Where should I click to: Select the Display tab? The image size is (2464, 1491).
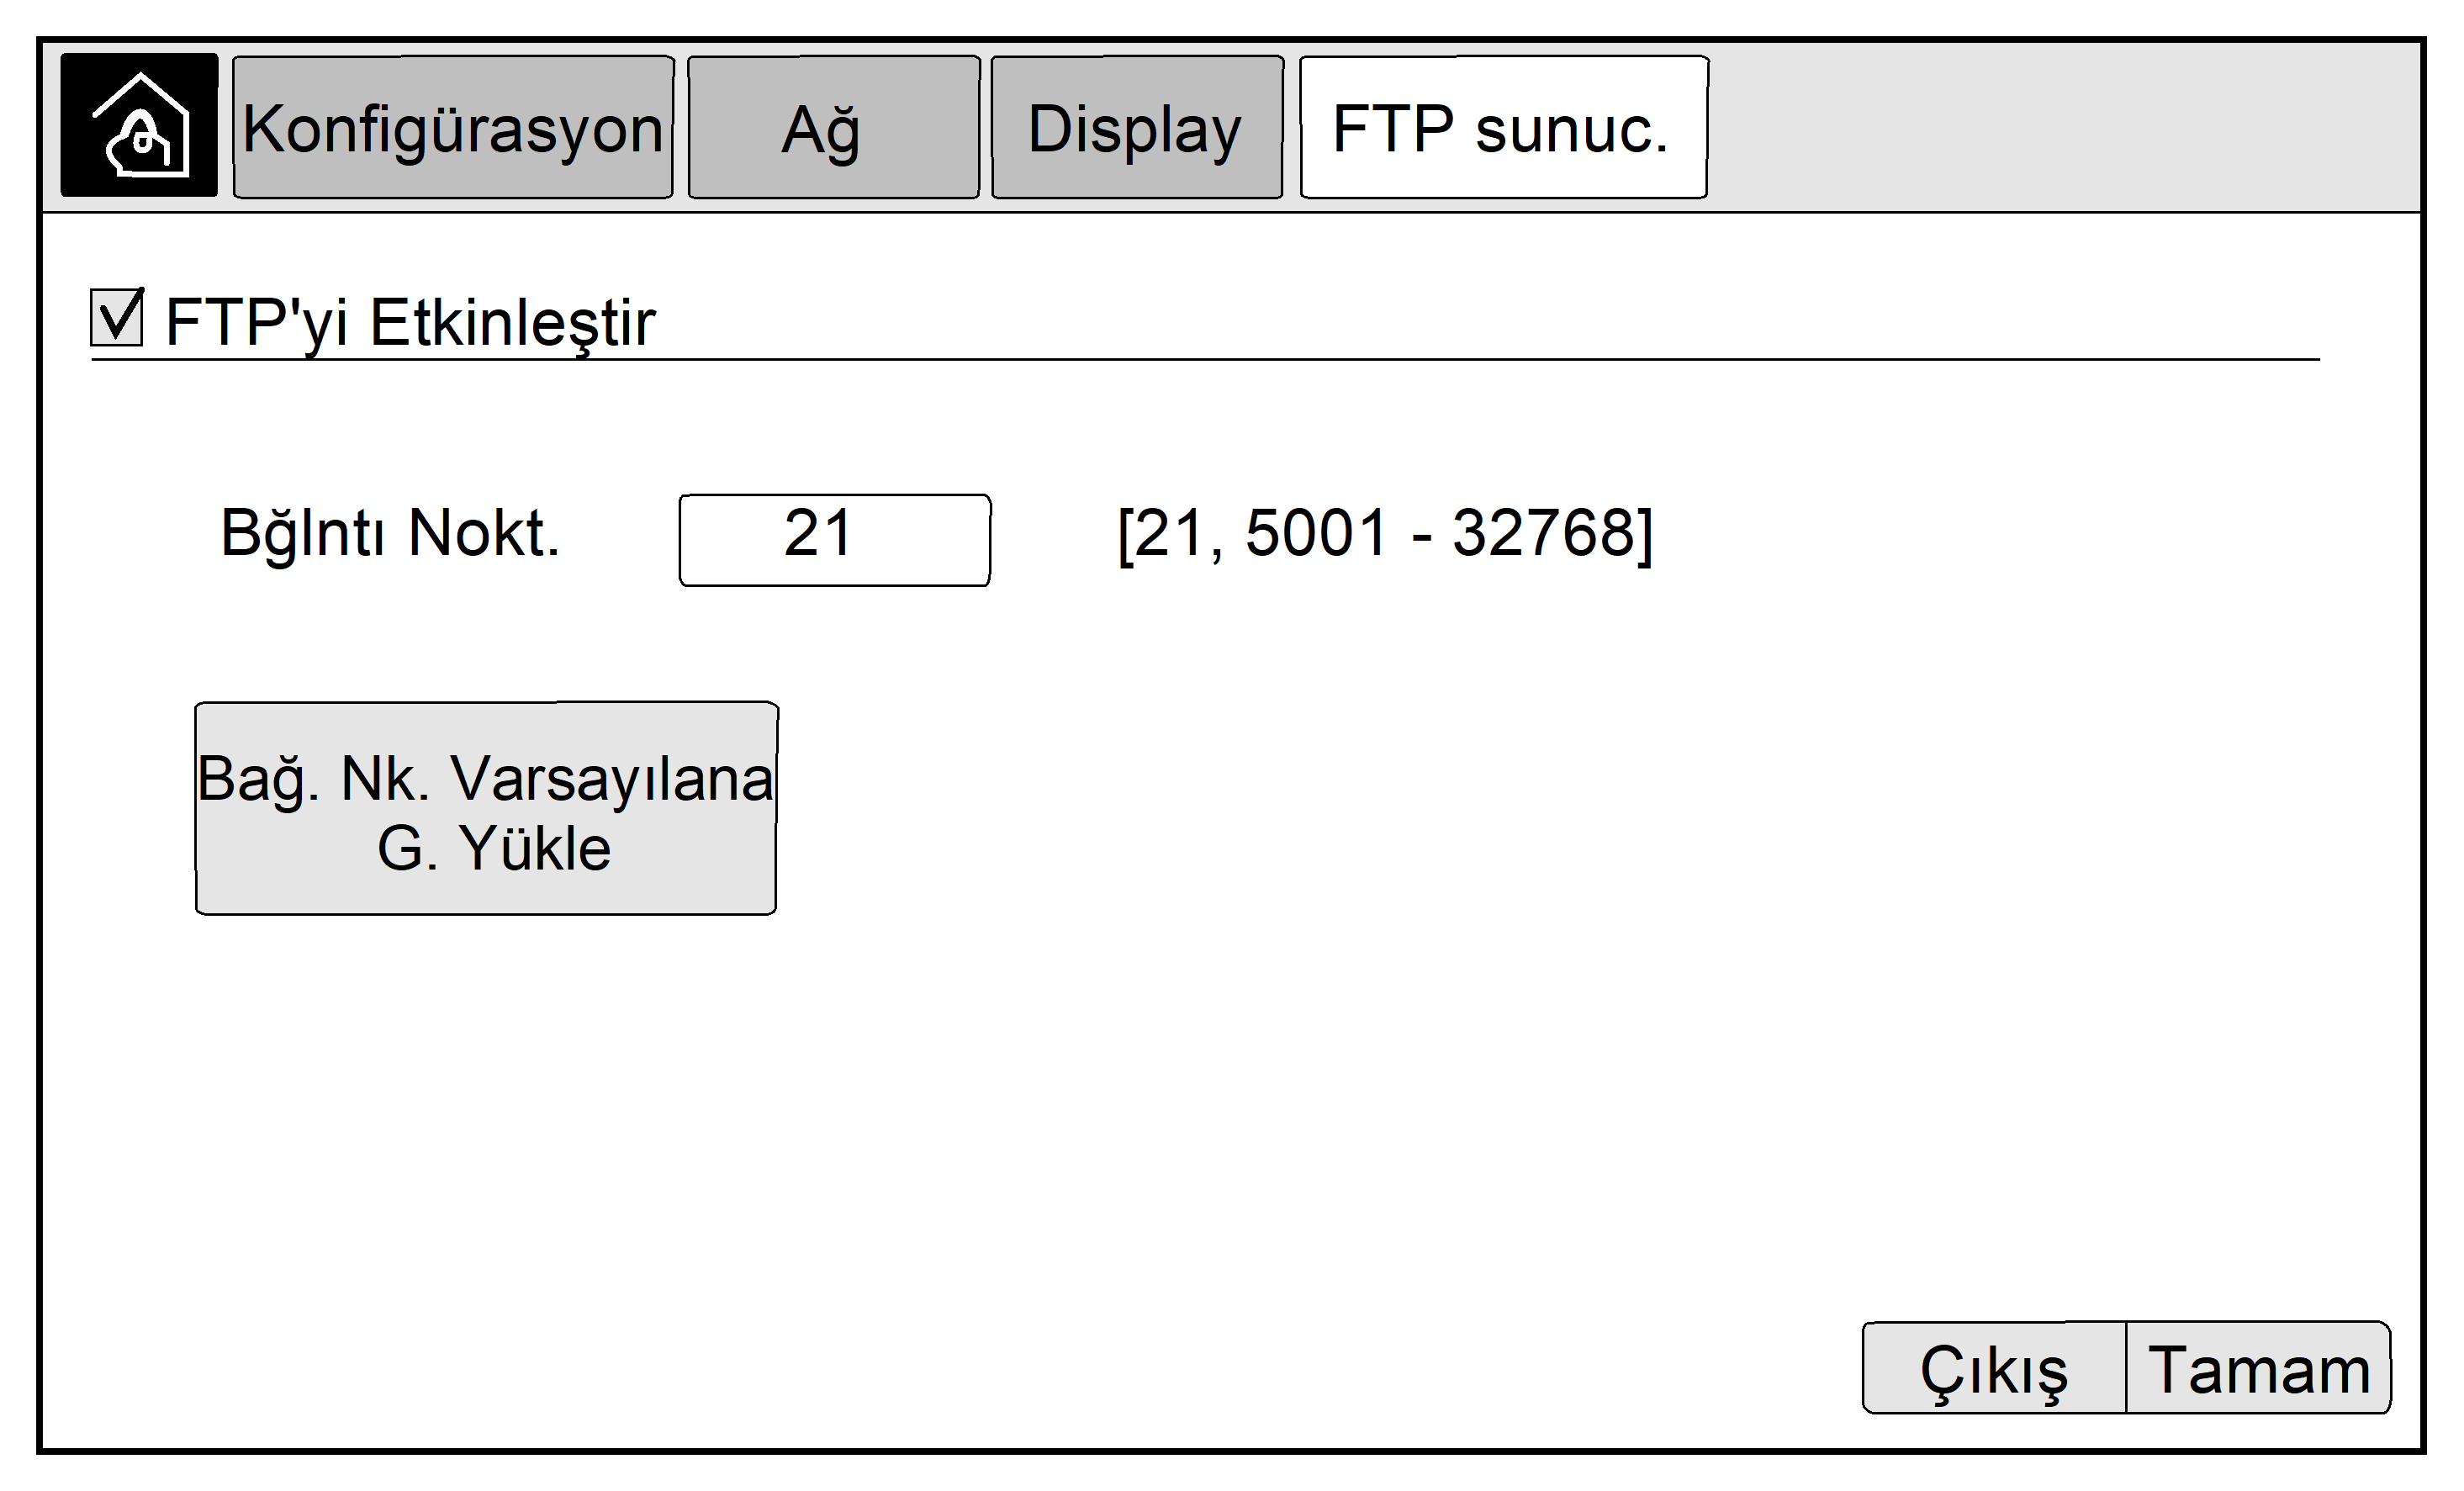1137,127
